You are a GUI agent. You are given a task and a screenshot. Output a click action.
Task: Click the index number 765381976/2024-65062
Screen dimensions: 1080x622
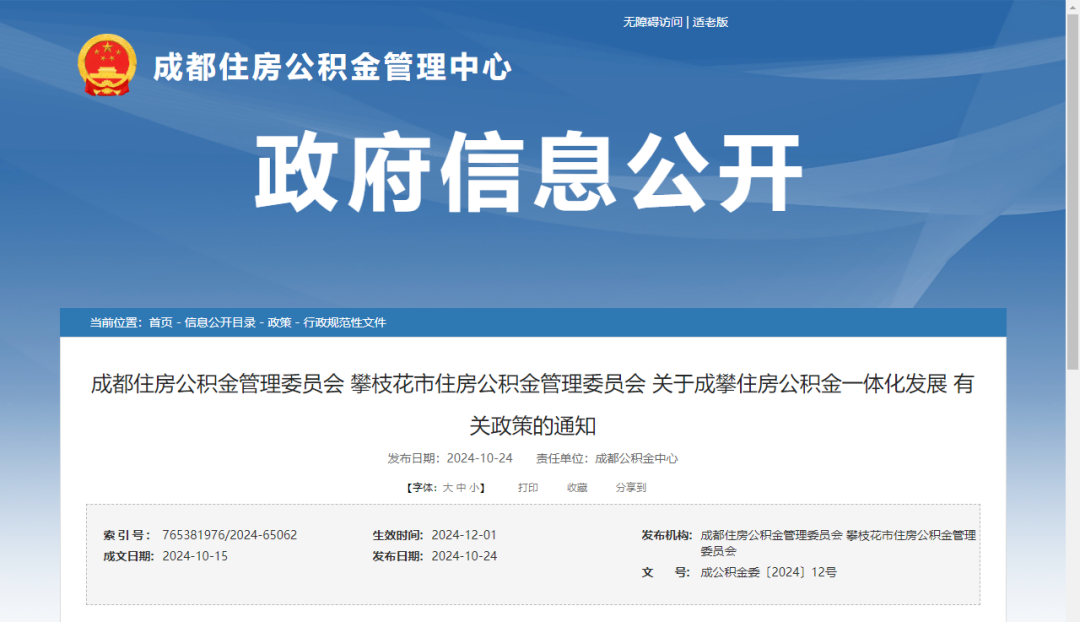pos(229,535)
